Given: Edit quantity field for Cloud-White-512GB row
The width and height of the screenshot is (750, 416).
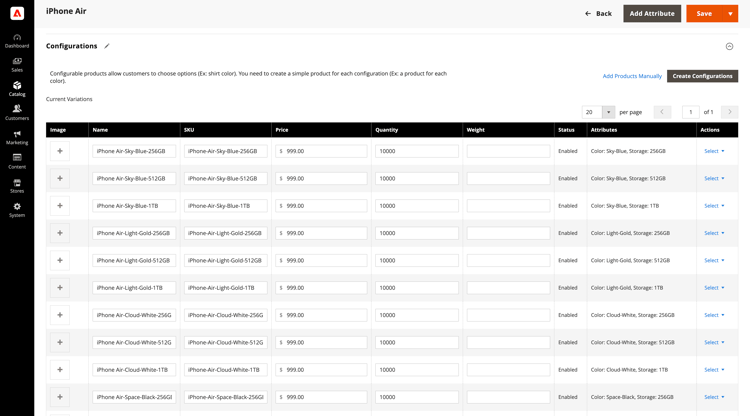Looking at the screenshot, I should pos(417,342).
